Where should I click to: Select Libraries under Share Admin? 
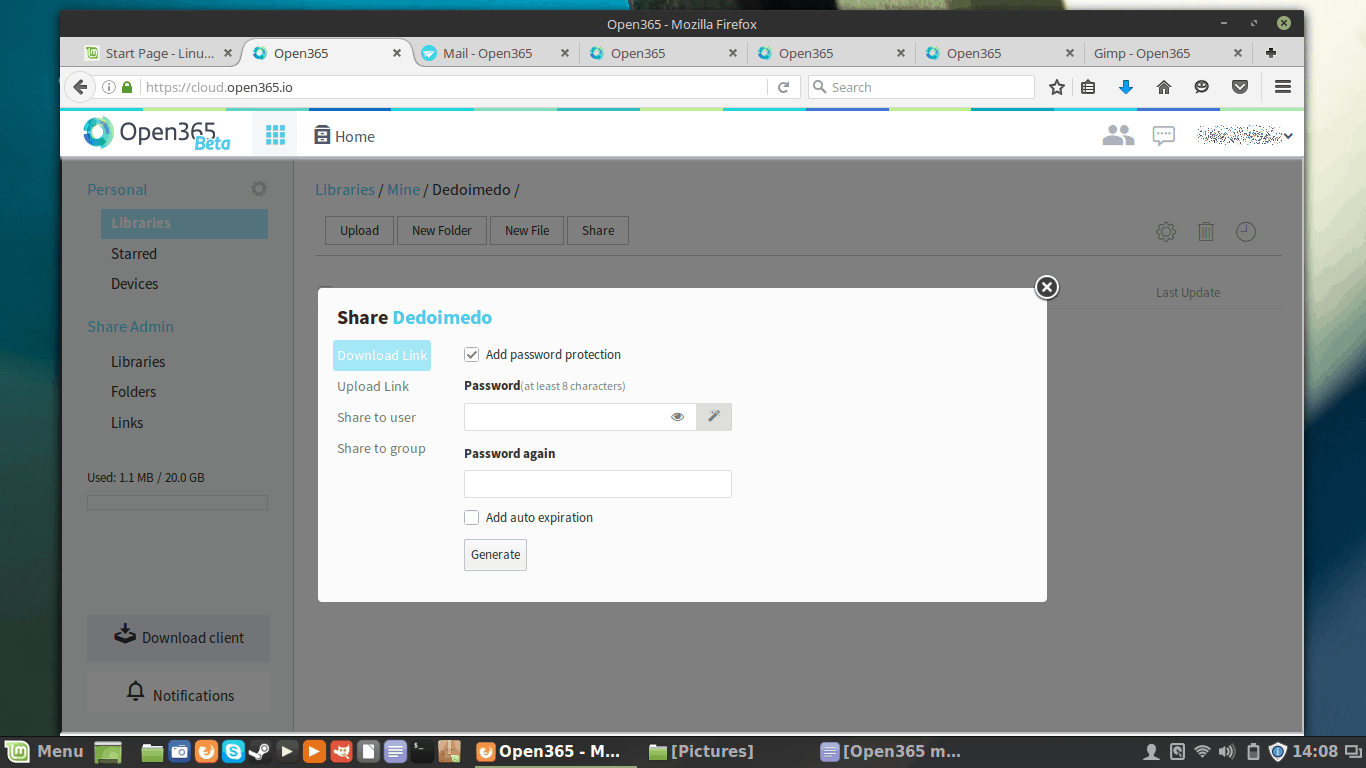click(x=138, y=362)
